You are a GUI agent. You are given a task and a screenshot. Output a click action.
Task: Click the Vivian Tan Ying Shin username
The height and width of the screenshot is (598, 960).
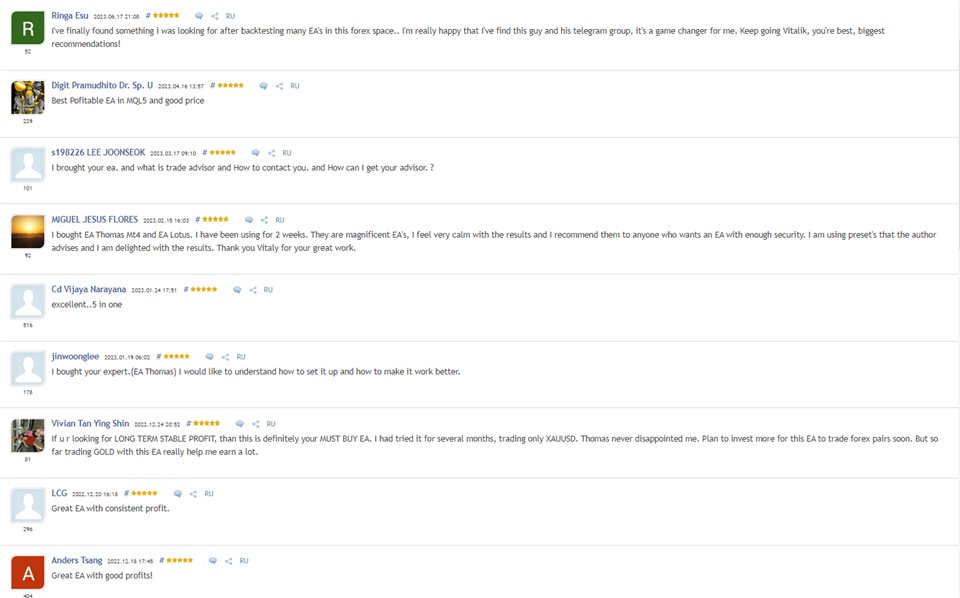[x=90, y=424]
